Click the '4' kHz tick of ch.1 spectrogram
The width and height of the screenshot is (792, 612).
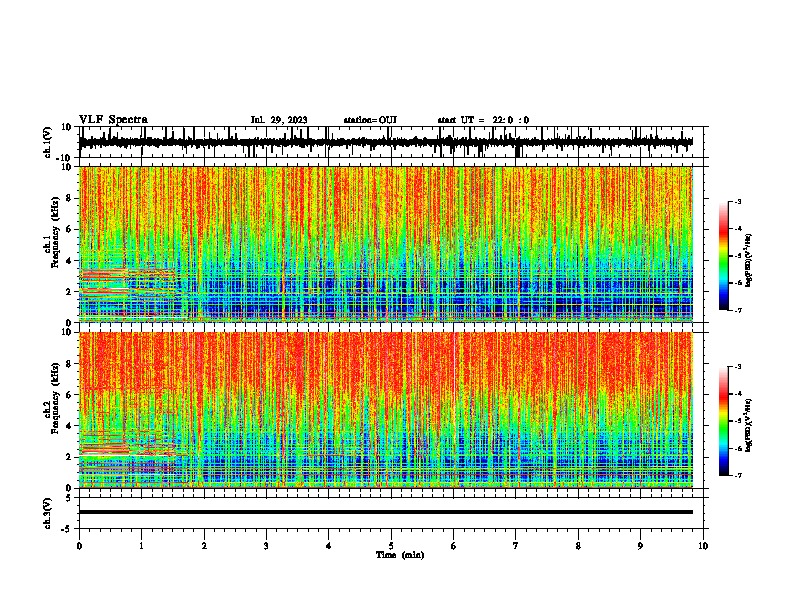click(x=70, y=261)
